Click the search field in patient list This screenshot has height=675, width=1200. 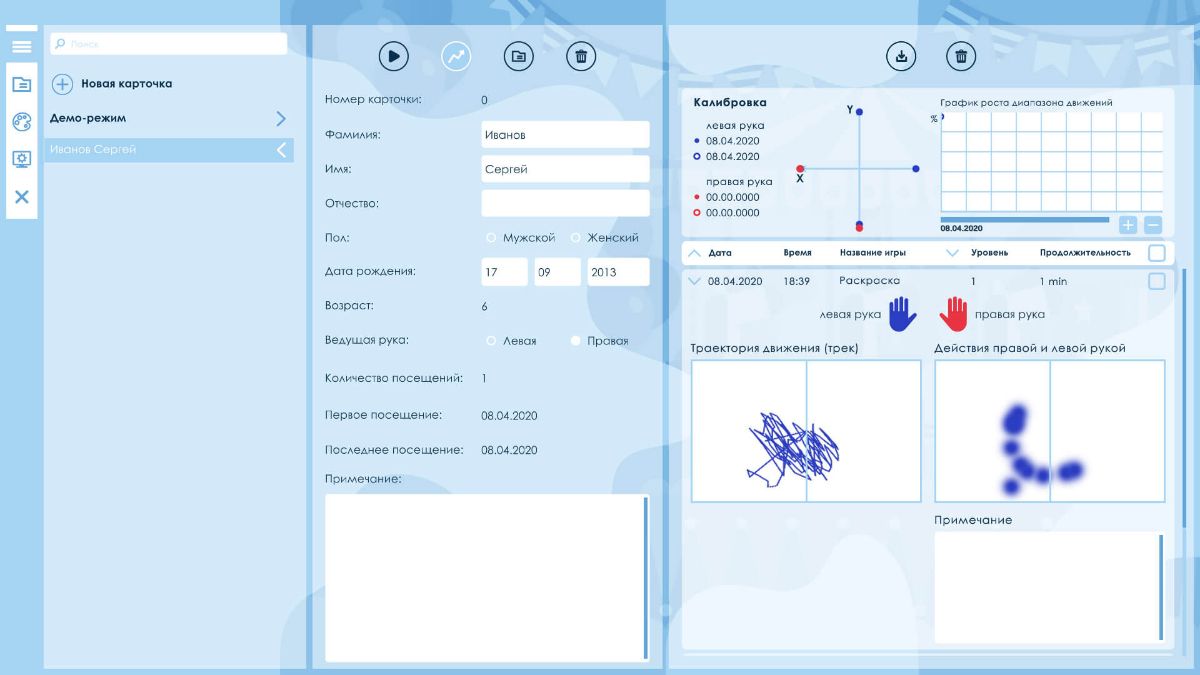[x=168, y=44]
